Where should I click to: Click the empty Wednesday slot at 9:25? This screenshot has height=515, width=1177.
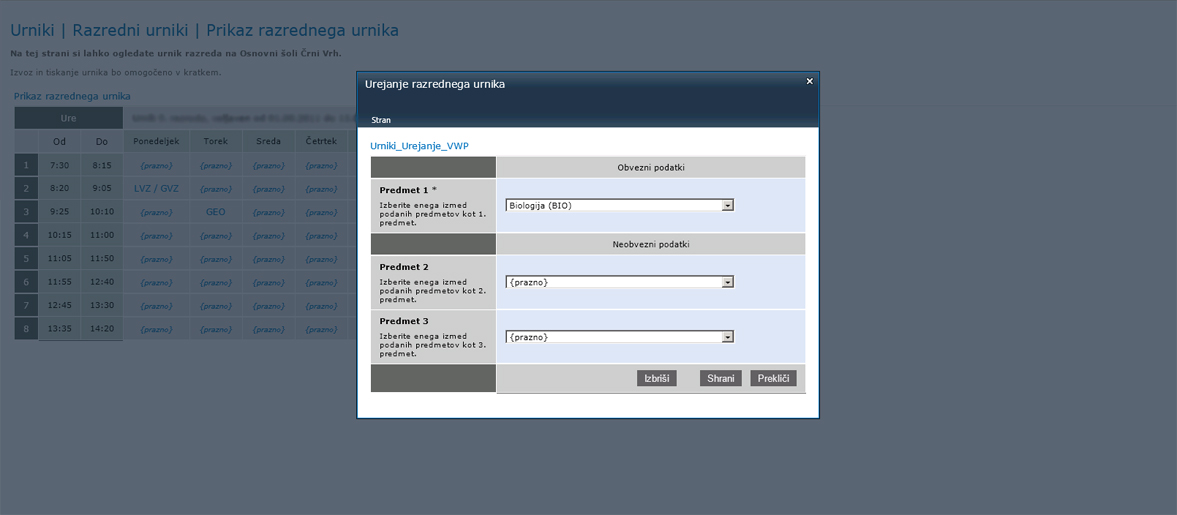tap(268, 212)
